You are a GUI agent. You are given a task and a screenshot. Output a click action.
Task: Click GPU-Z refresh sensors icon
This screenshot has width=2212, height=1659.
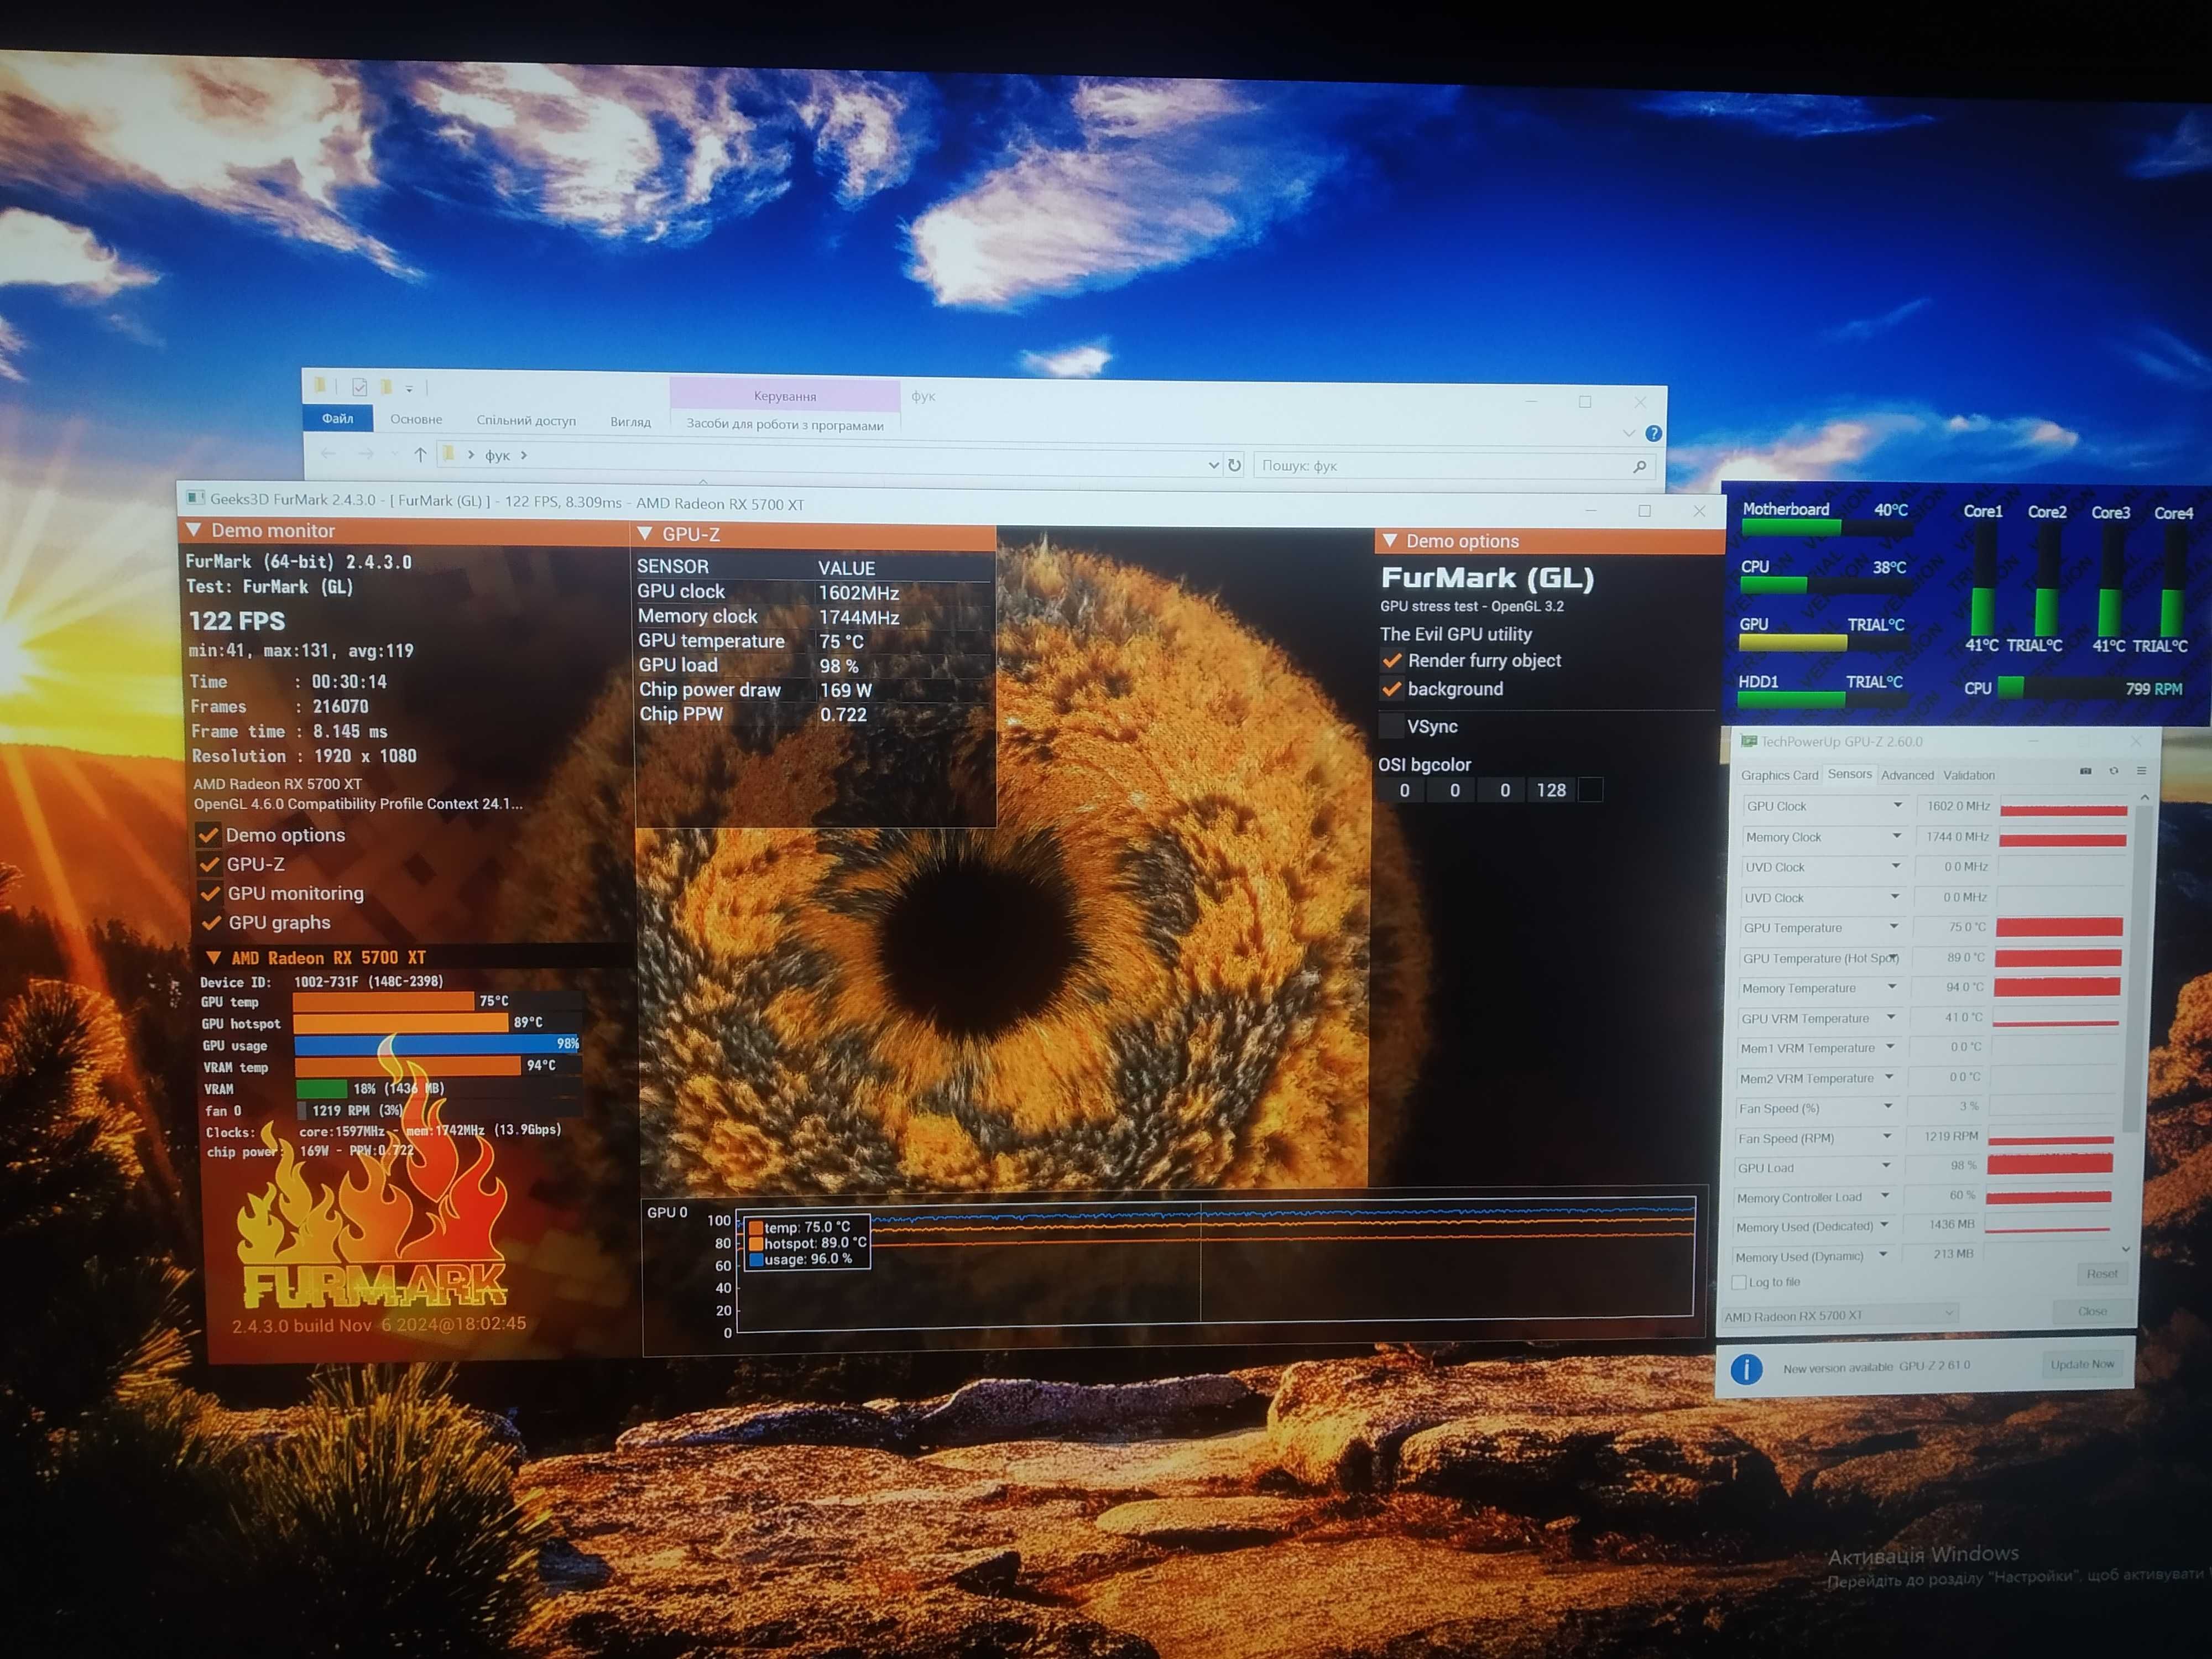pyautogui.click(x=2113, y=771)
